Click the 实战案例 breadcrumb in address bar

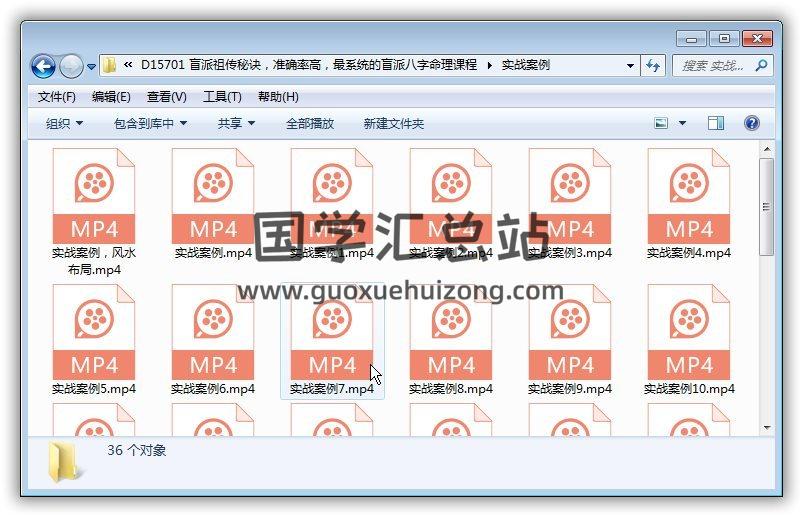point(525,65)
